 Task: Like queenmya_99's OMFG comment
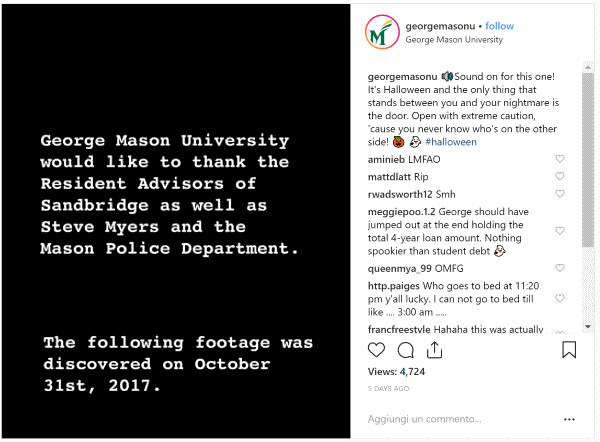click(560, 268)
